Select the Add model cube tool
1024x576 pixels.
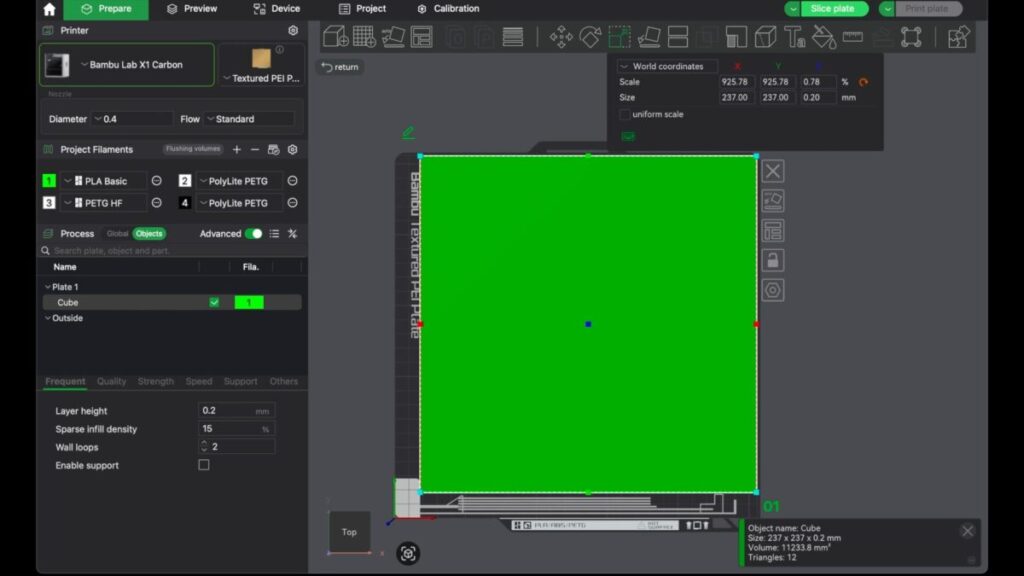[336, 37]
